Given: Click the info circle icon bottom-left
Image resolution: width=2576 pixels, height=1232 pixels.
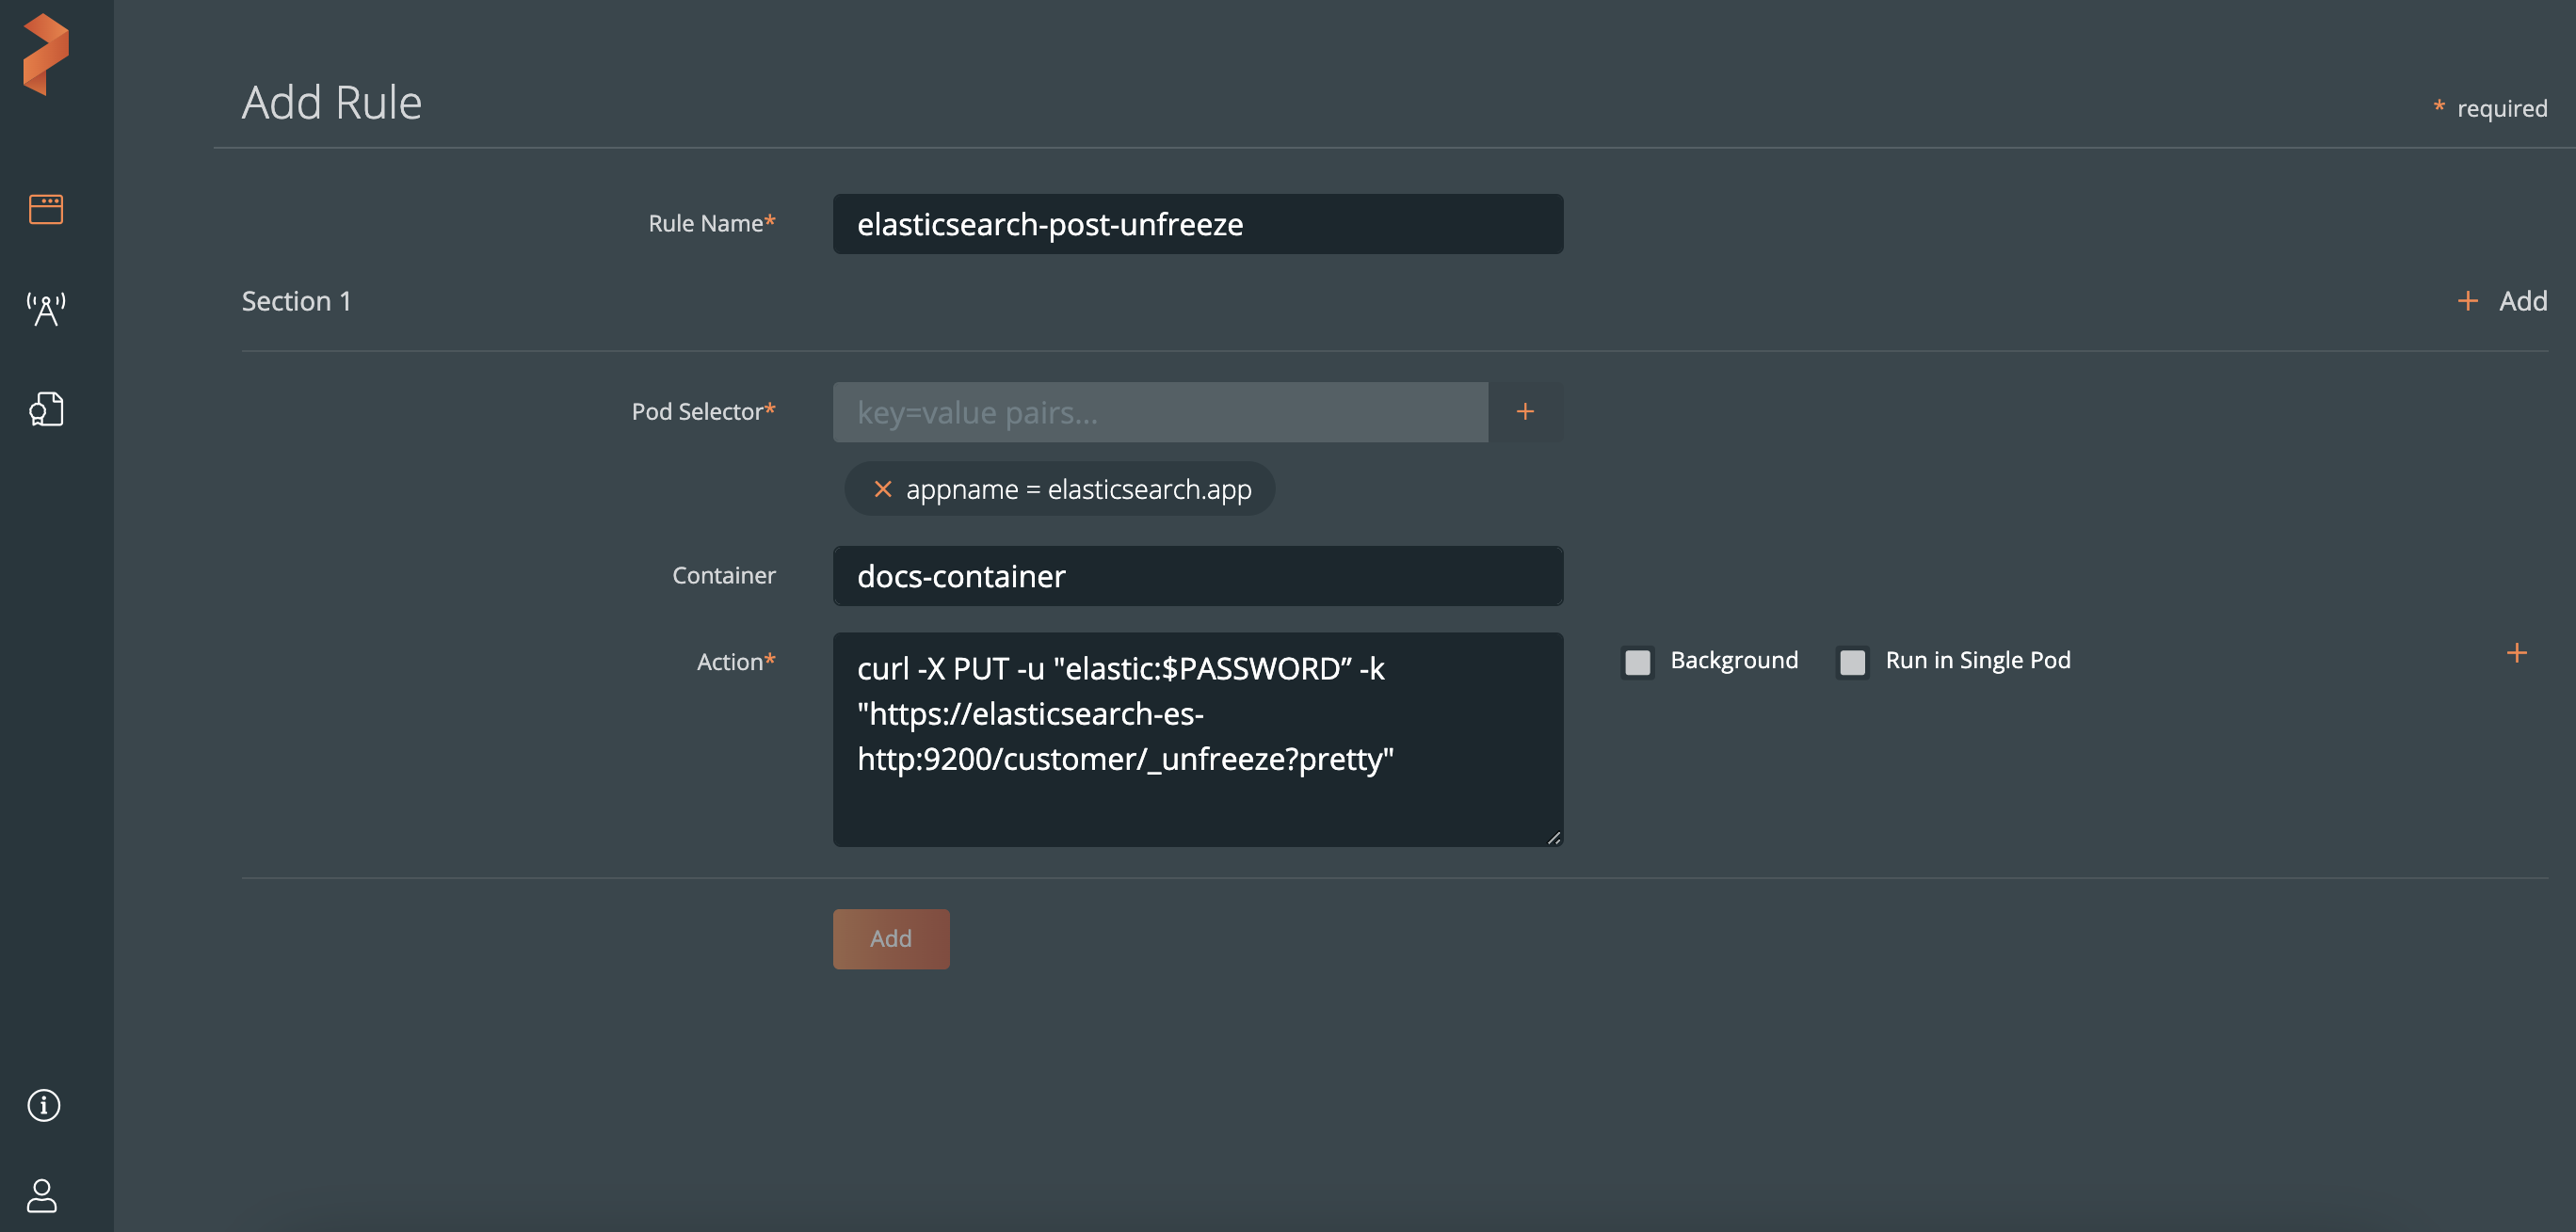Looking at the screenshot, I should [x=44, y=1104].
